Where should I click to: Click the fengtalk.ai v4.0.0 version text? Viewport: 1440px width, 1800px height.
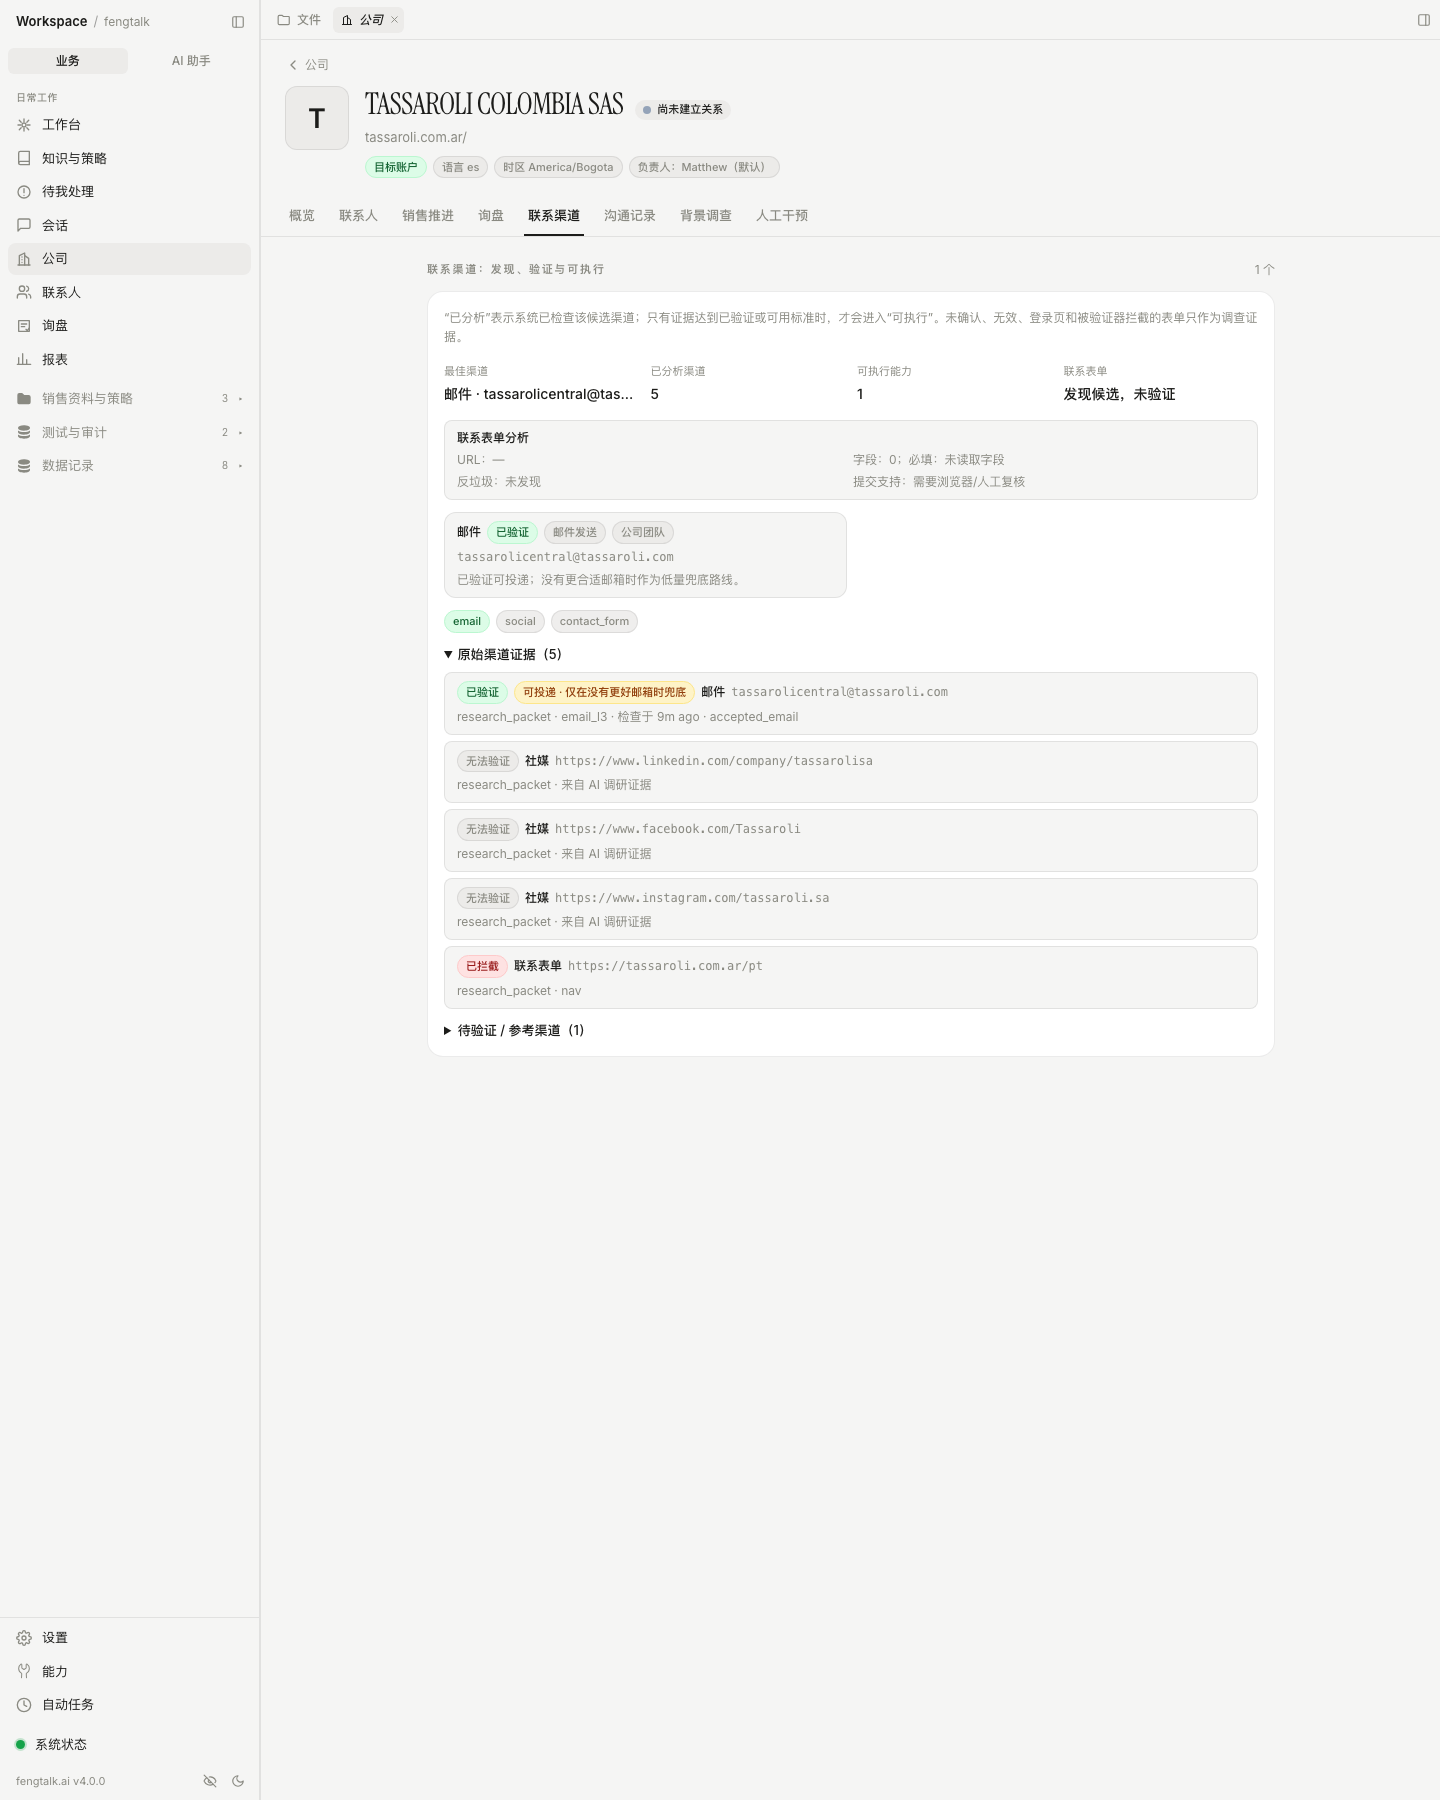[61, 1781]
